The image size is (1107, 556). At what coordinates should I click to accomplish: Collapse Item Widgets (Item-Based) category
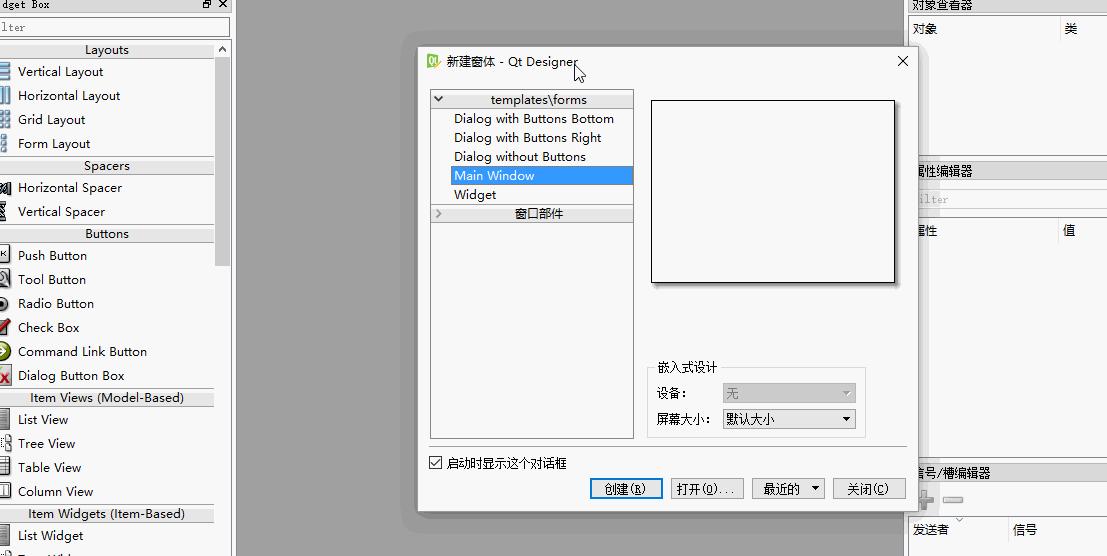point(107,514)
